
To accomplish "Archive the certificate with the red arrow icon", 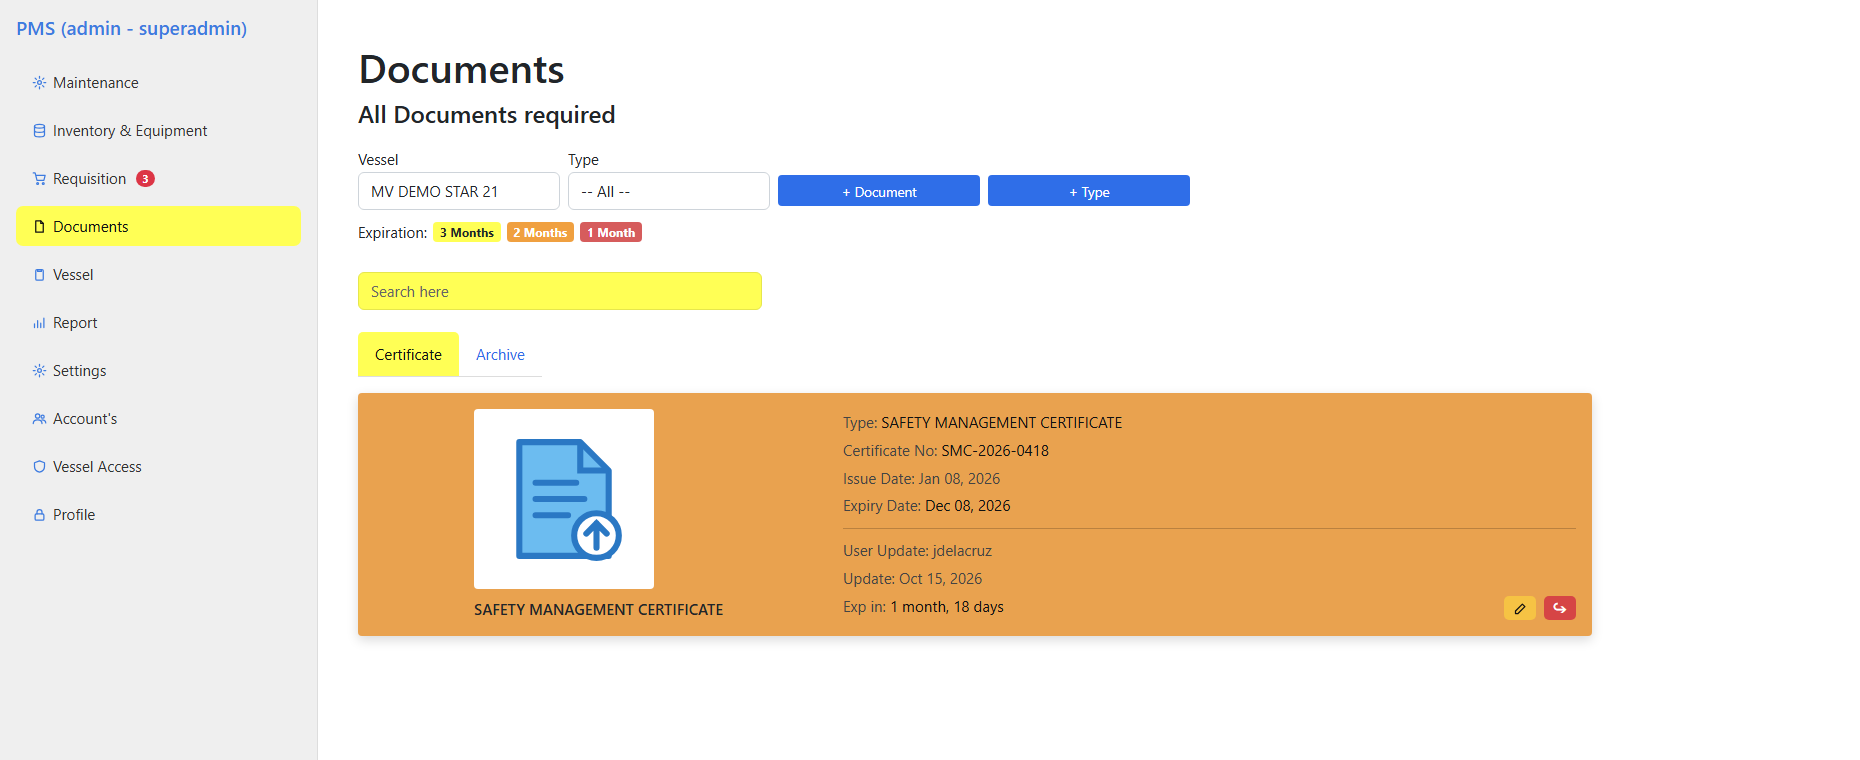I will pyautogui.click(x=1559, y=608).
